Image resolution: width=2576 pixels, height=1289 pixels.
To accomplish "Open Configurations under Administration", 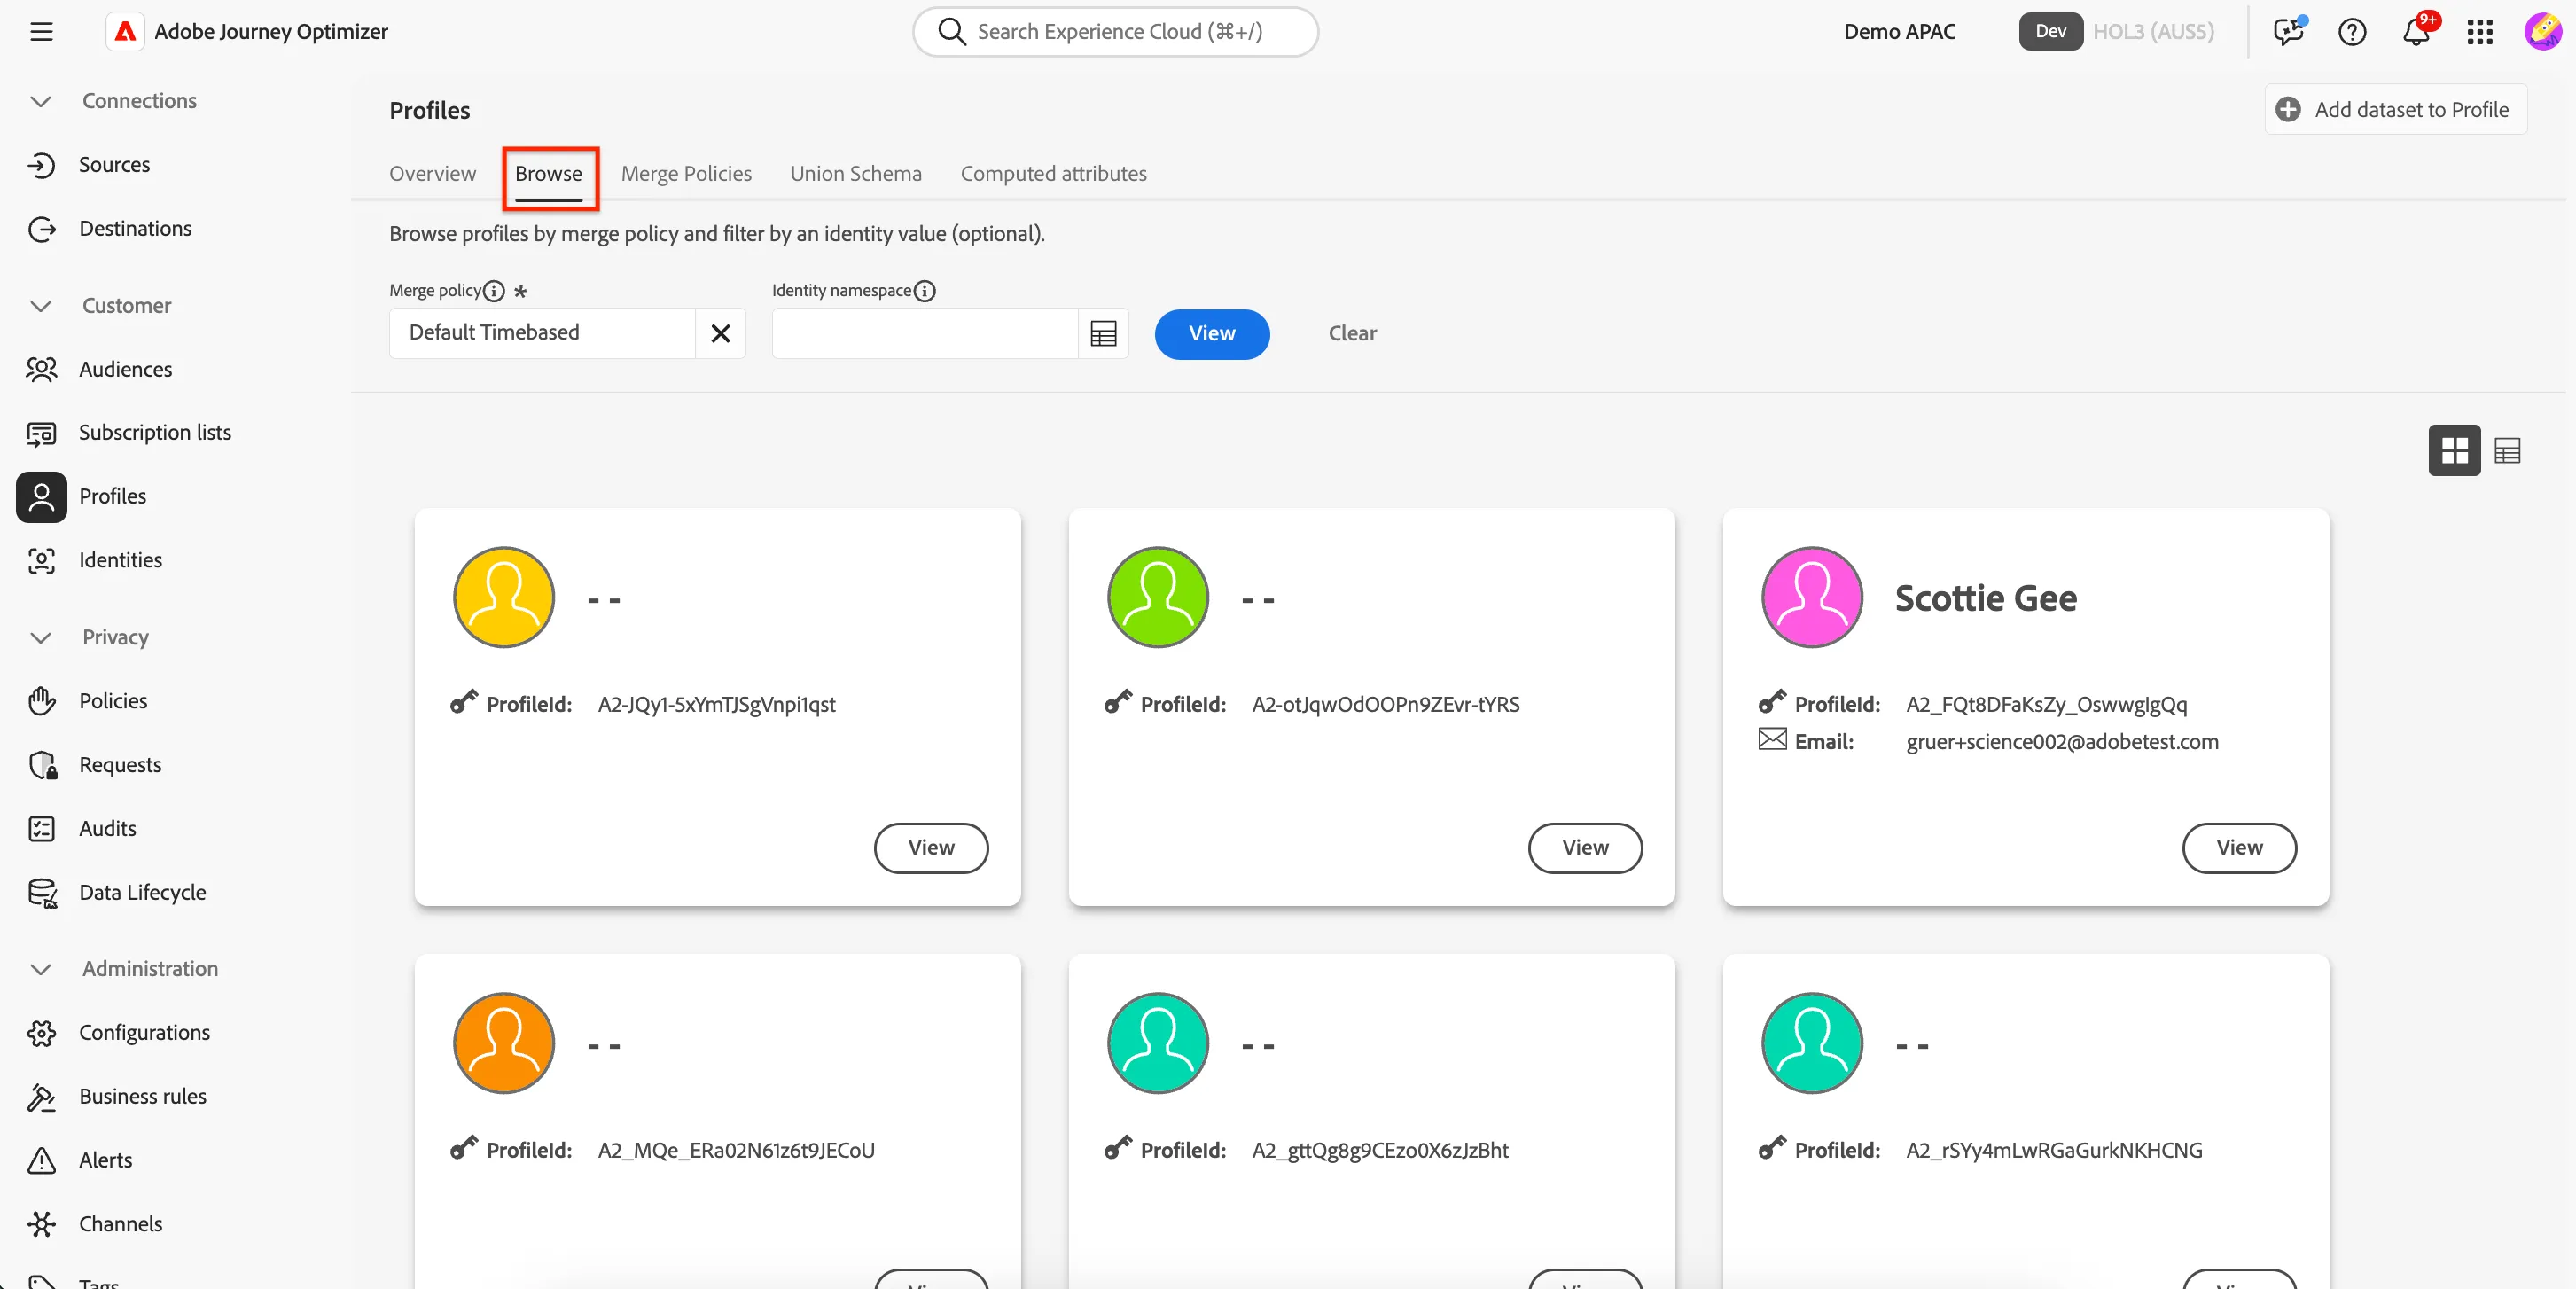I will pos(144,1032).
